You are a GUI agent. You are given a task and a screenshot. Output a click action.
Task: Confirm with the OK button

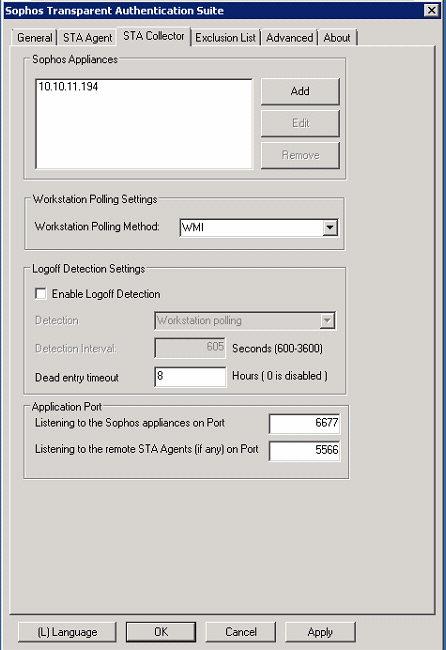[161, 632]
